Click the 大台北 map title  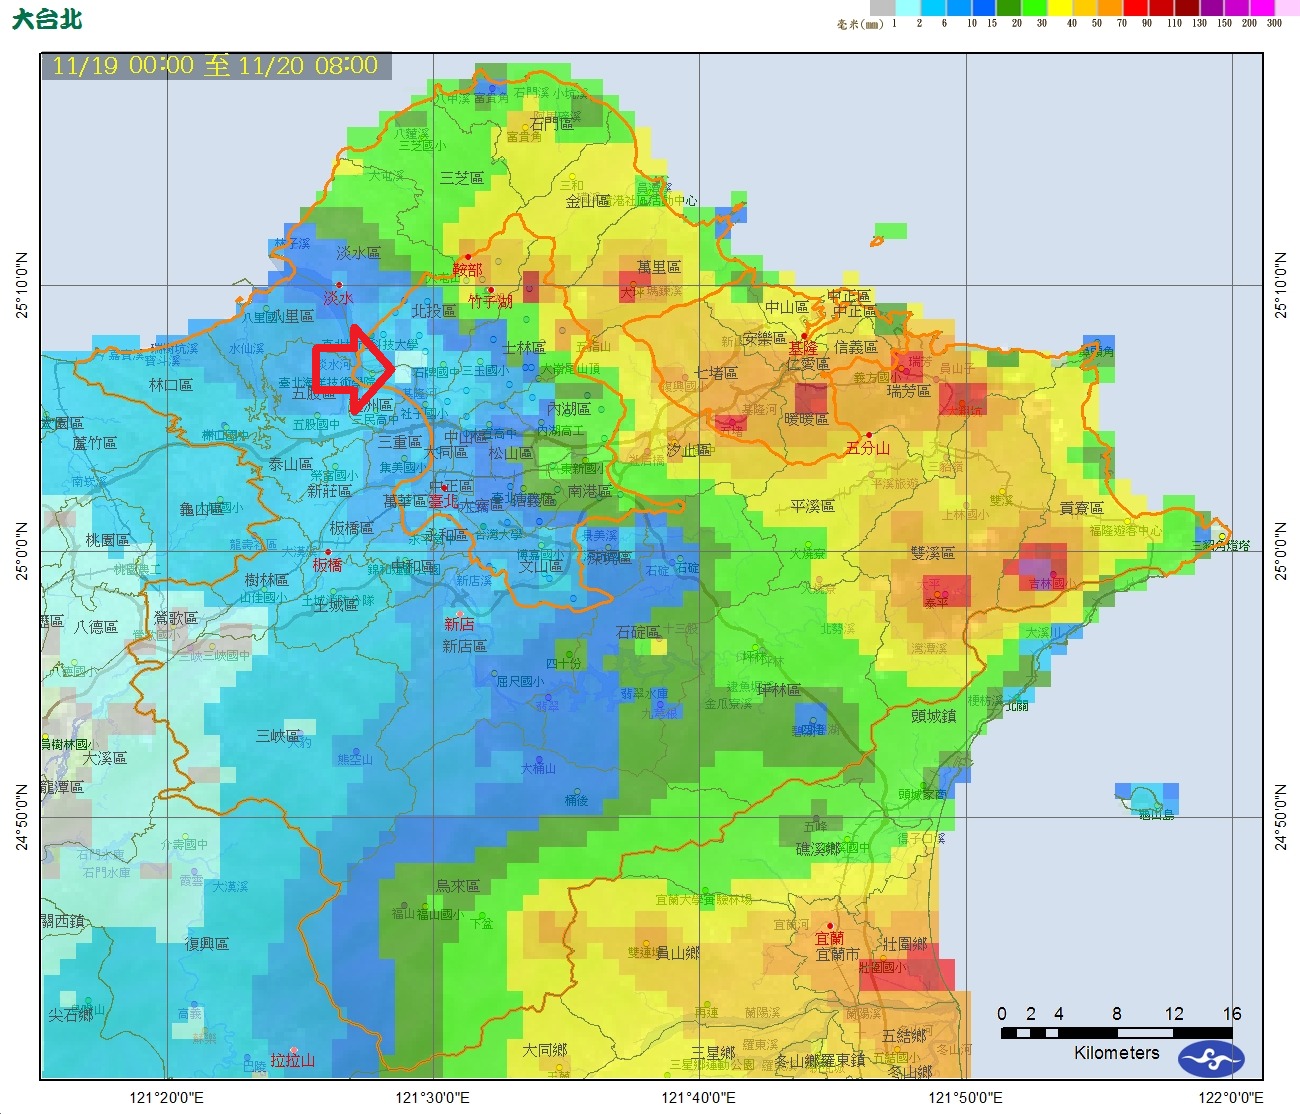click(47, 19)
